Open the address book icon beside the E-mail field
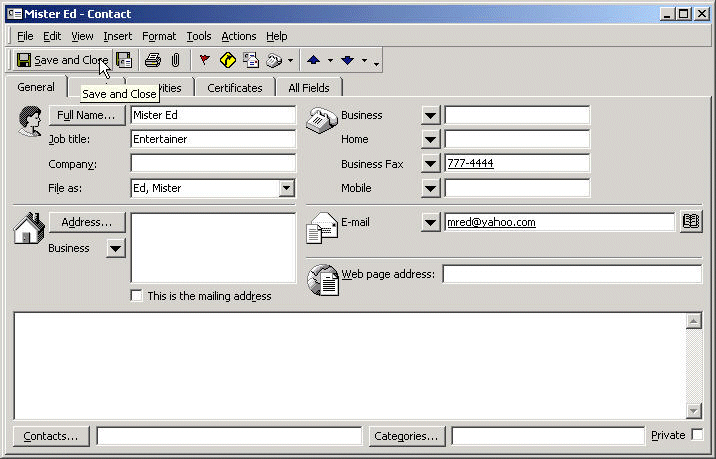 coord(690,222)
